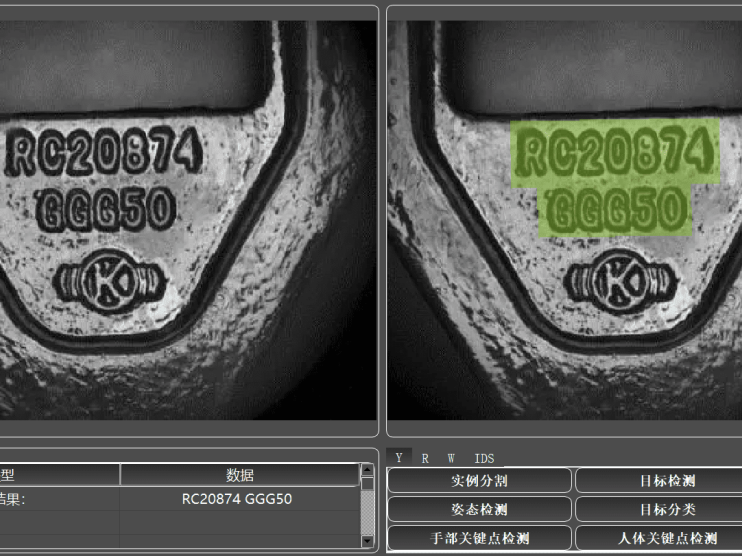Select the RC20874 GGG50 result cell
This screenshot has width=742, height=556.
pos(240,499)
